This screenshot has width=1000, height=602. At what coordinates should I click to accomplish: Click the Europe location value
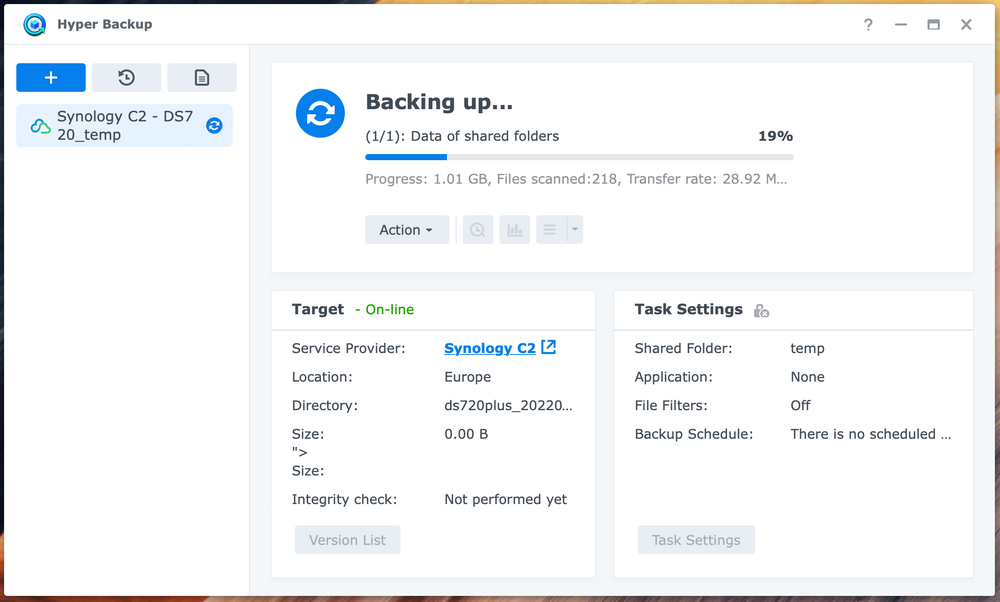click(467, 377)
